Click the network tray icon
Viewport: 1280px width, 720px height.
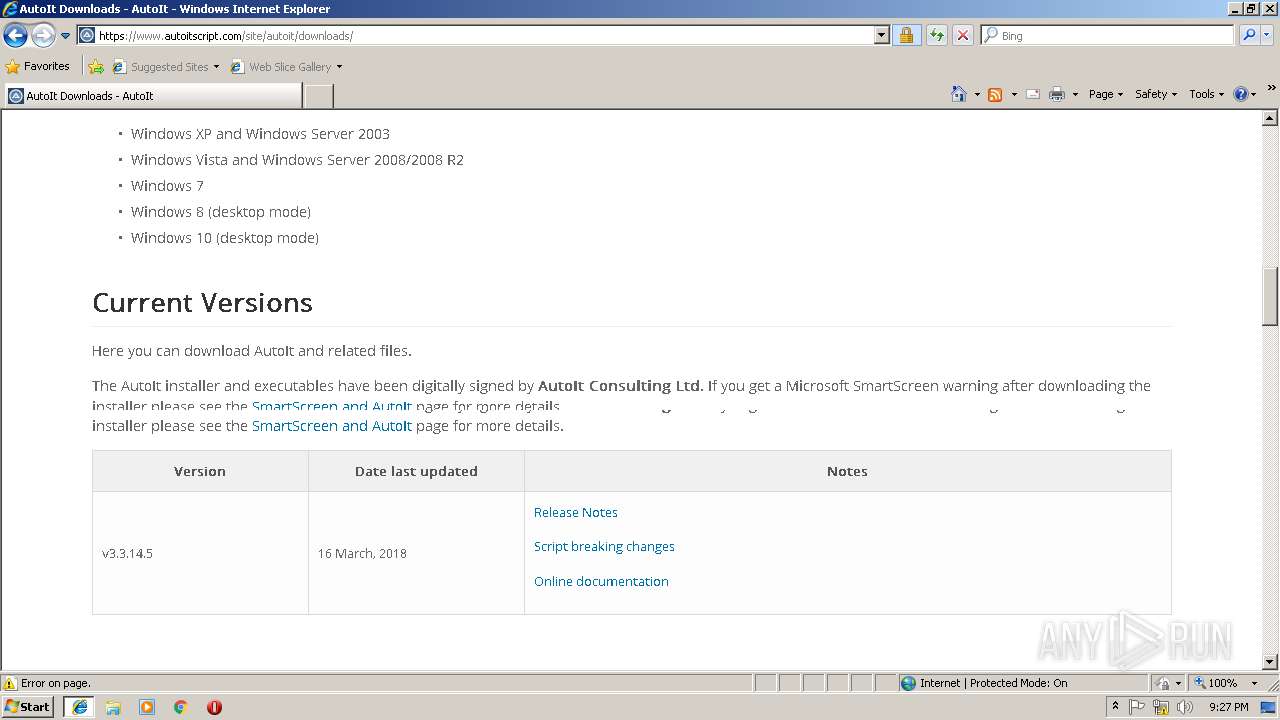tap(1161, 707)
